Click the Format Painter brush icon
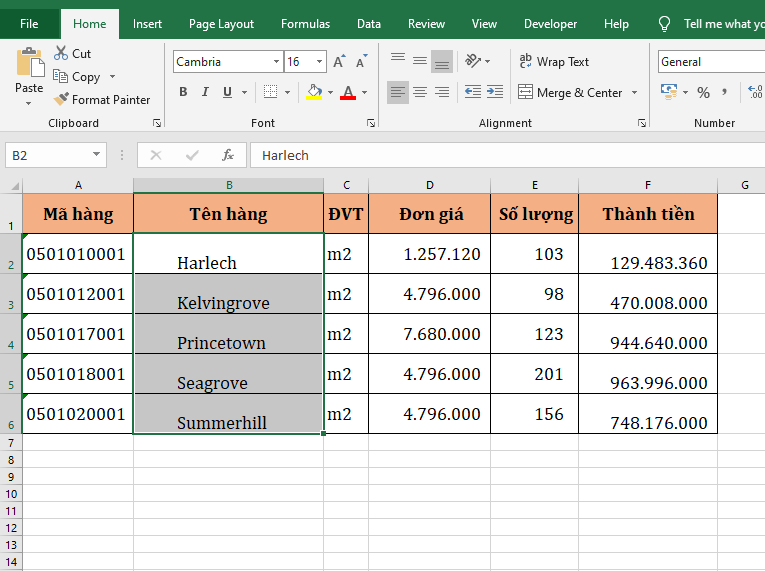The width and height of the screenshot is (765, 571). click(x=61, y=100)
